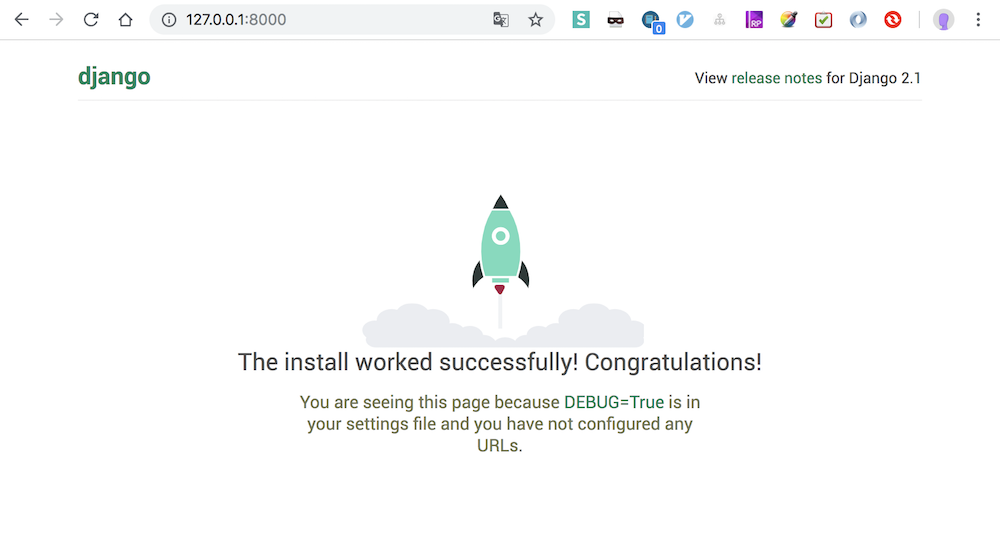
Task: Open the release notes link
Action: point(776,78)
